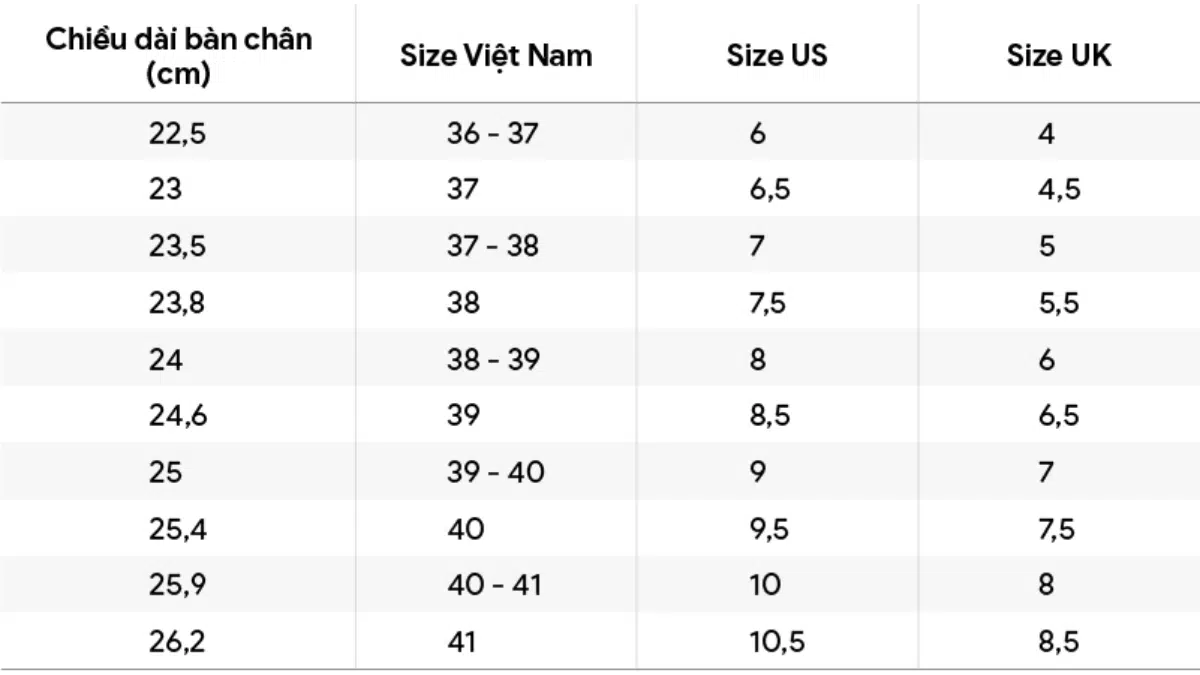Viewport: 1200px width, 675px height.
Task: Select the 25,4 foot length cell
Action: [178, 528]
